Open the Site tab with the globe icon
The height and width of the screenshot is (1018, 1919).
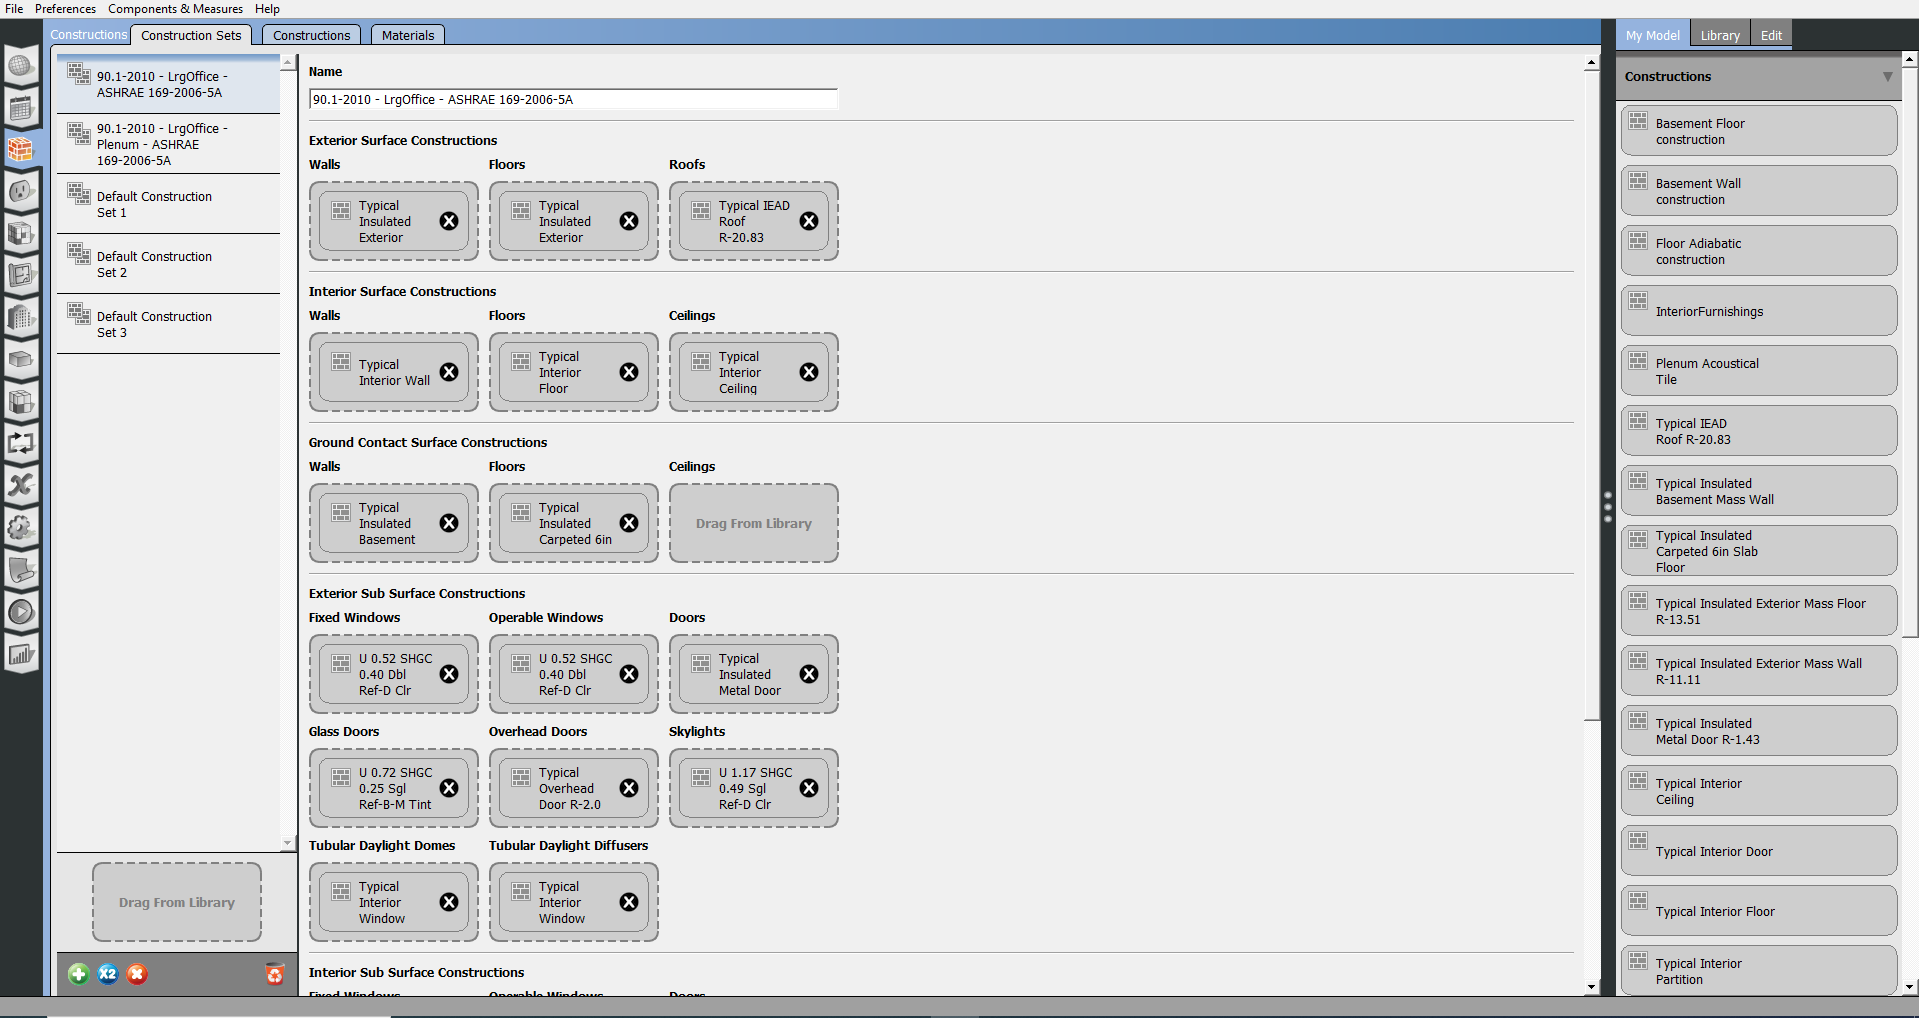[x=22, y=66]
